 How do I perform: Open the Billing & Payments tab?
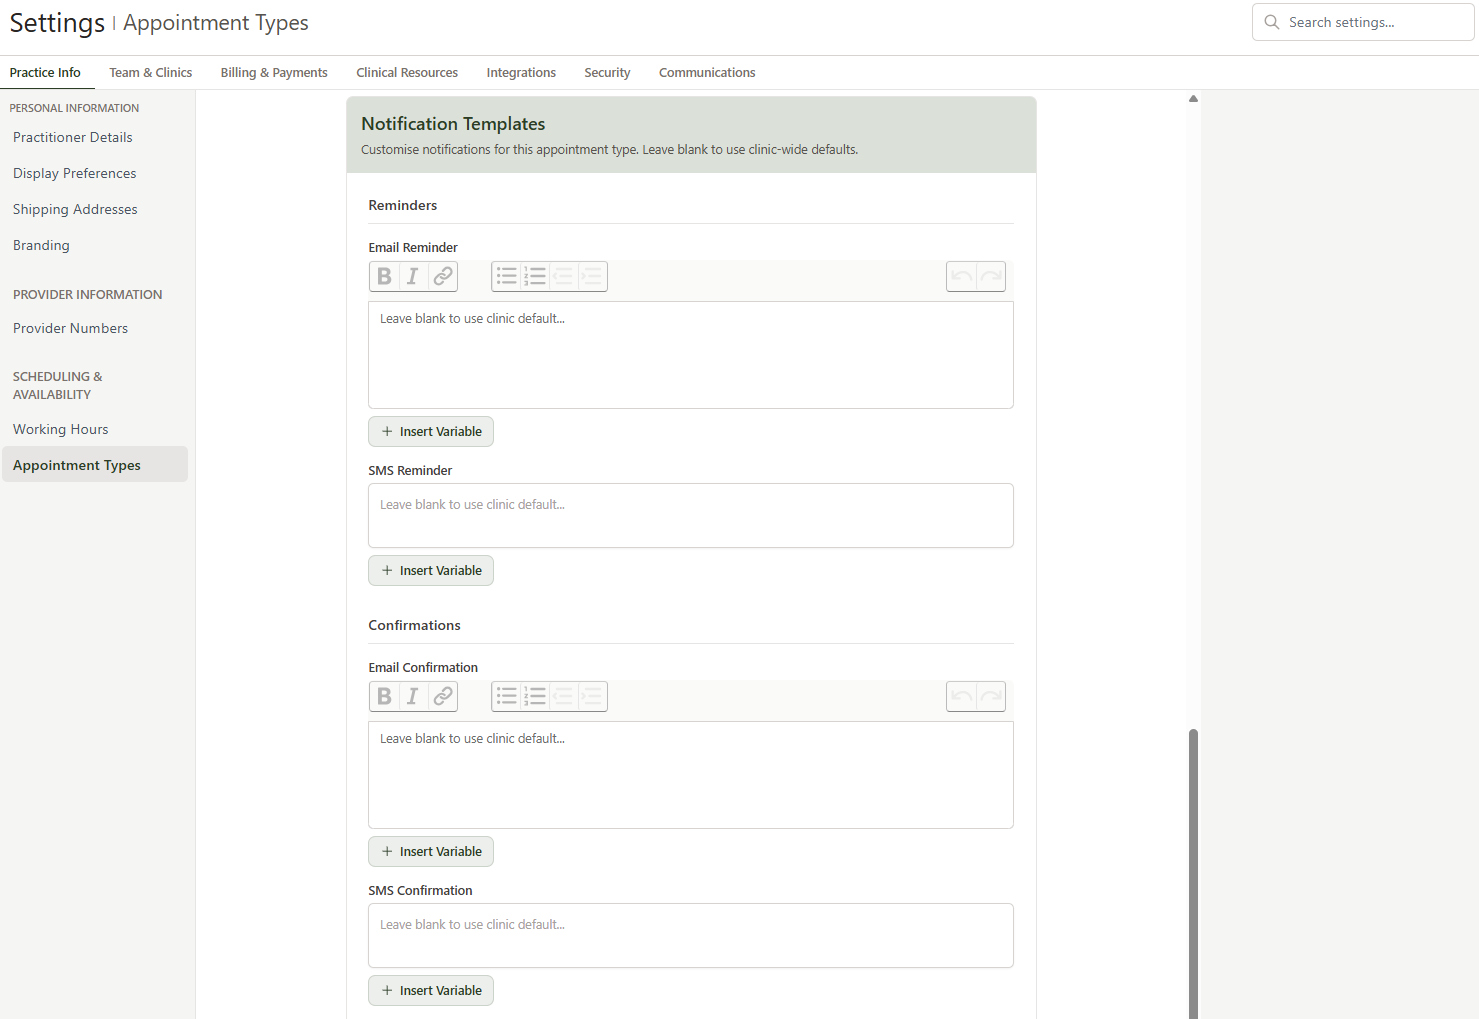point(273,72)
